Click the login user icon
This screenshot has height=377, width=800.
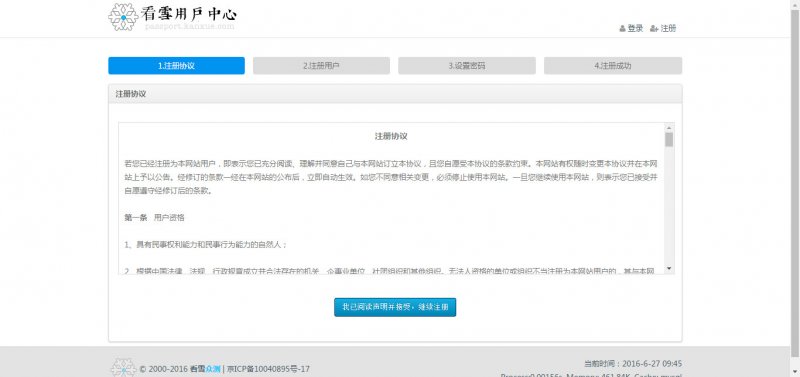point(622,29)
